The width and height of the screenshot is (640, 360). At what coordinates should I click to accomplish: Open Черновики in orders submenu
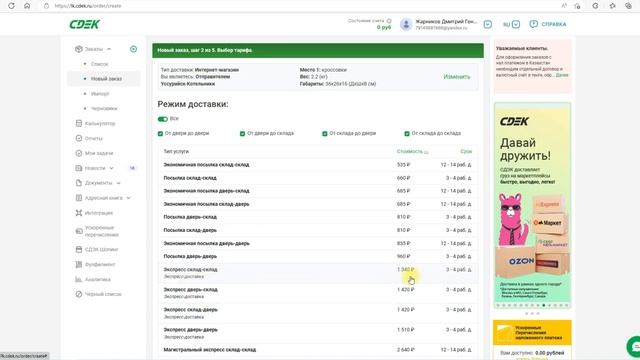coord(104,109)
